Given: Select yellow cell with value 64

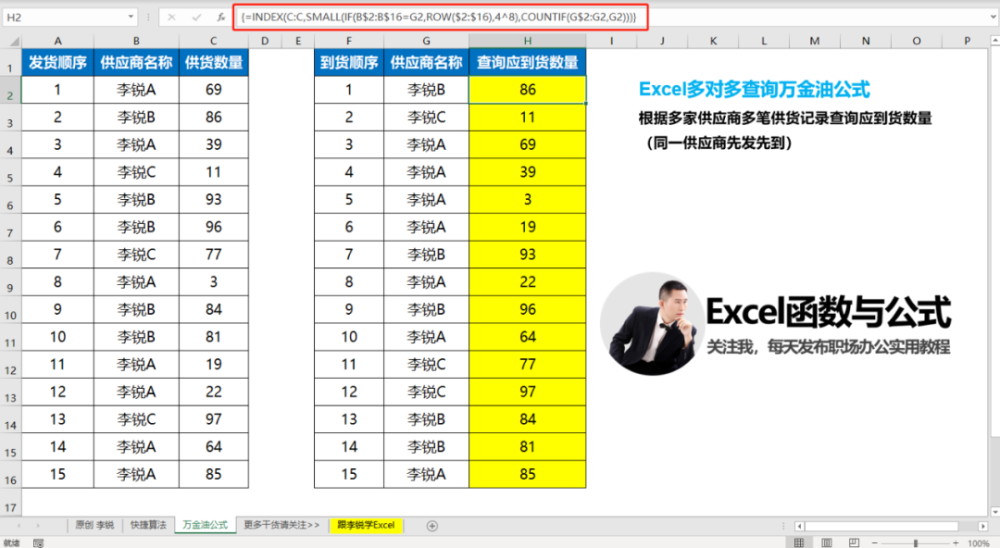Looking at the screenshot, I should (x=527, y=337).
